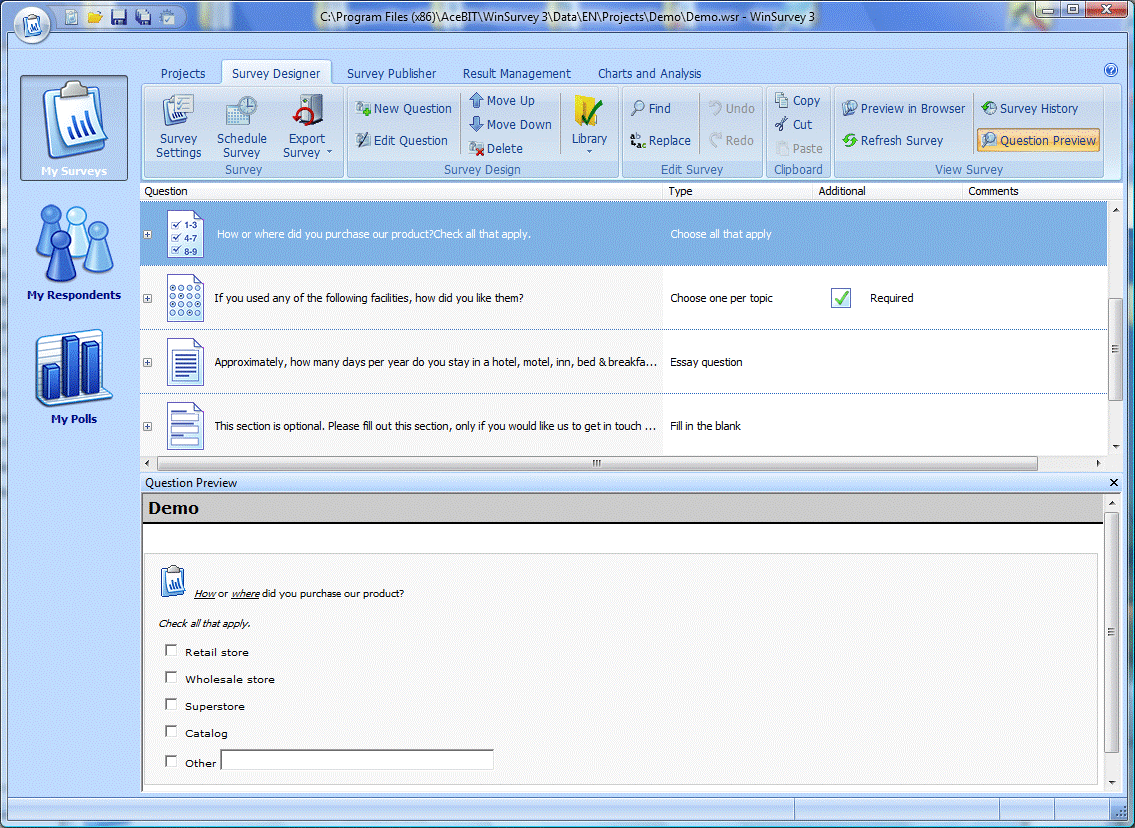
Task: Click the Save All quick-access icon
Action: click(x=143, y=17)
